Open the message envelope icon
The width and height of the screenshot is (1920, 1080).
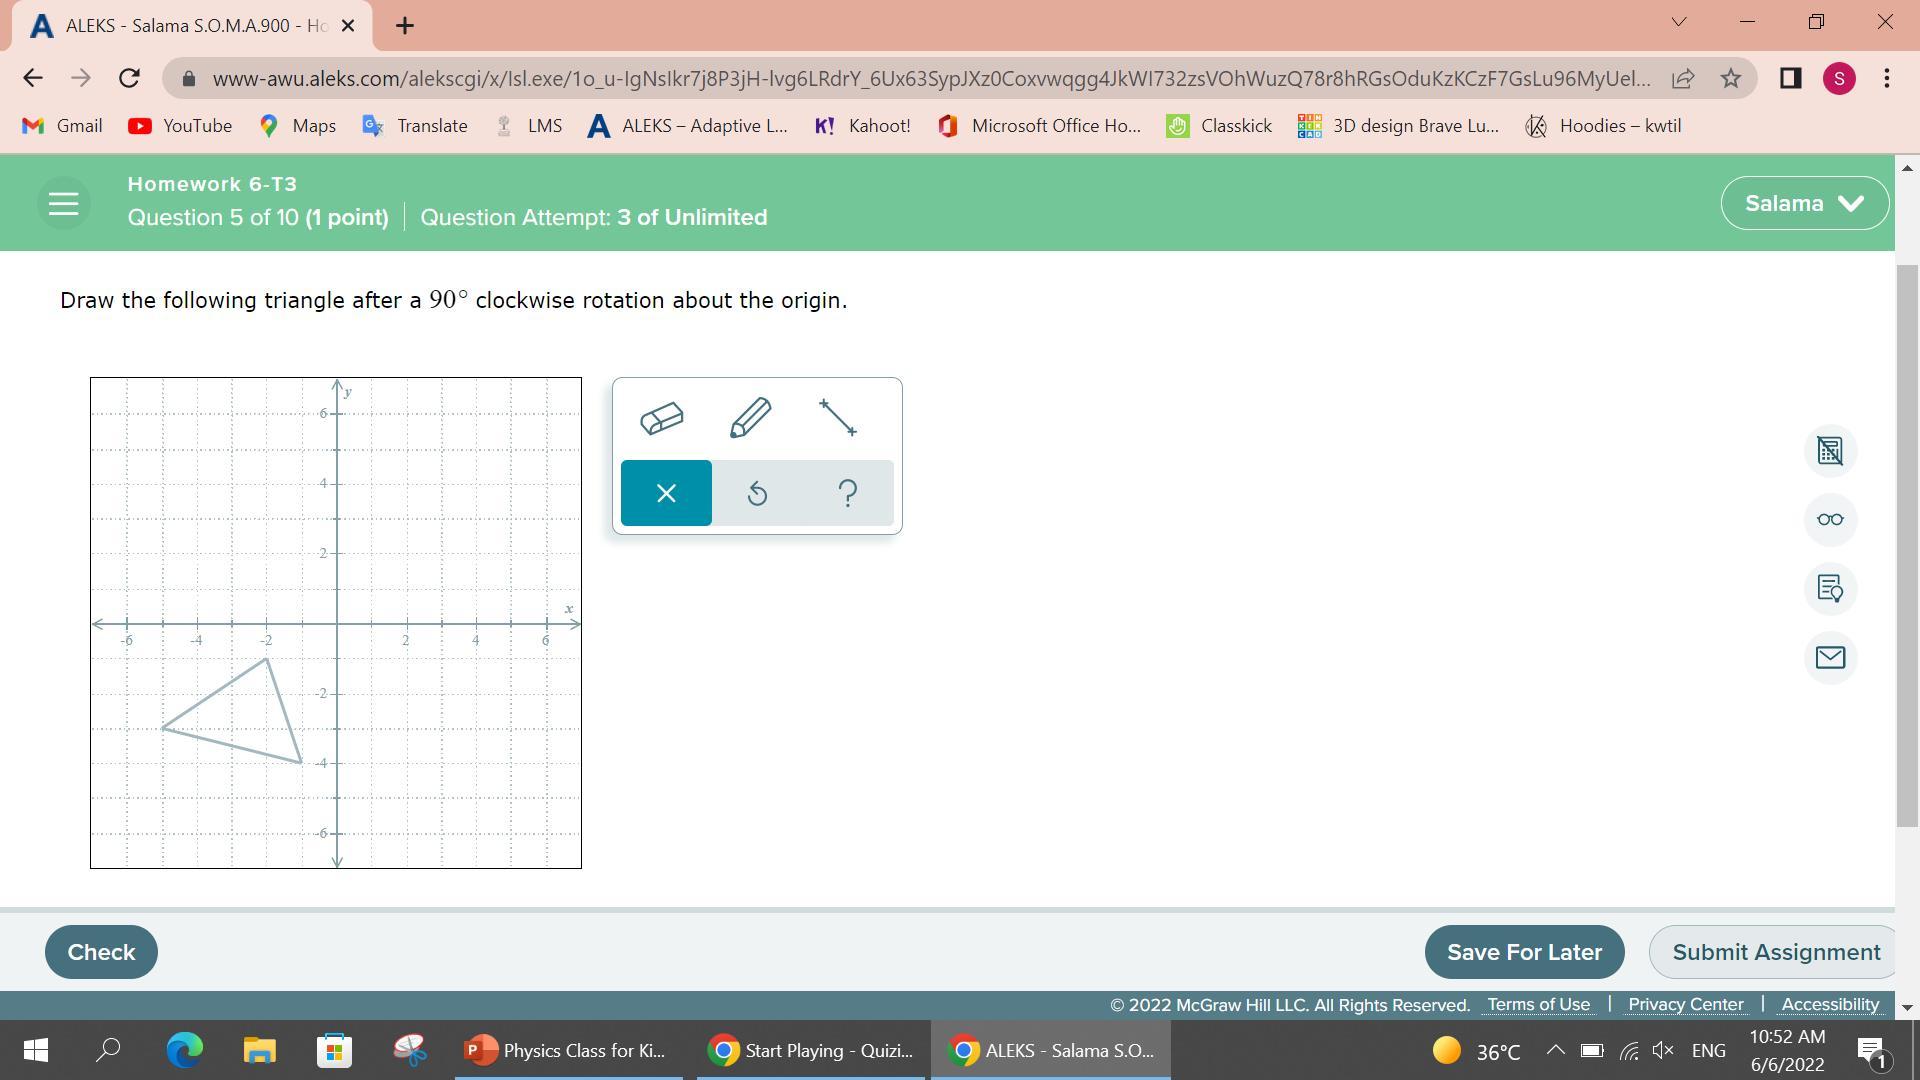click(1830, 658)
